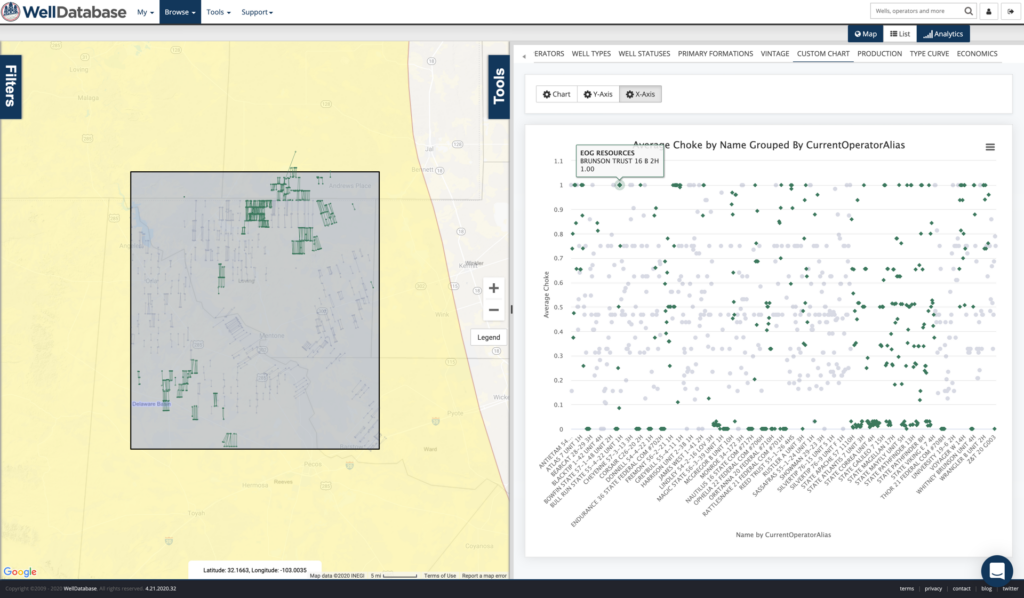Open the Vintage tab
The width and height of the screenshot is (1024, 598).
(x=775, y=54)
